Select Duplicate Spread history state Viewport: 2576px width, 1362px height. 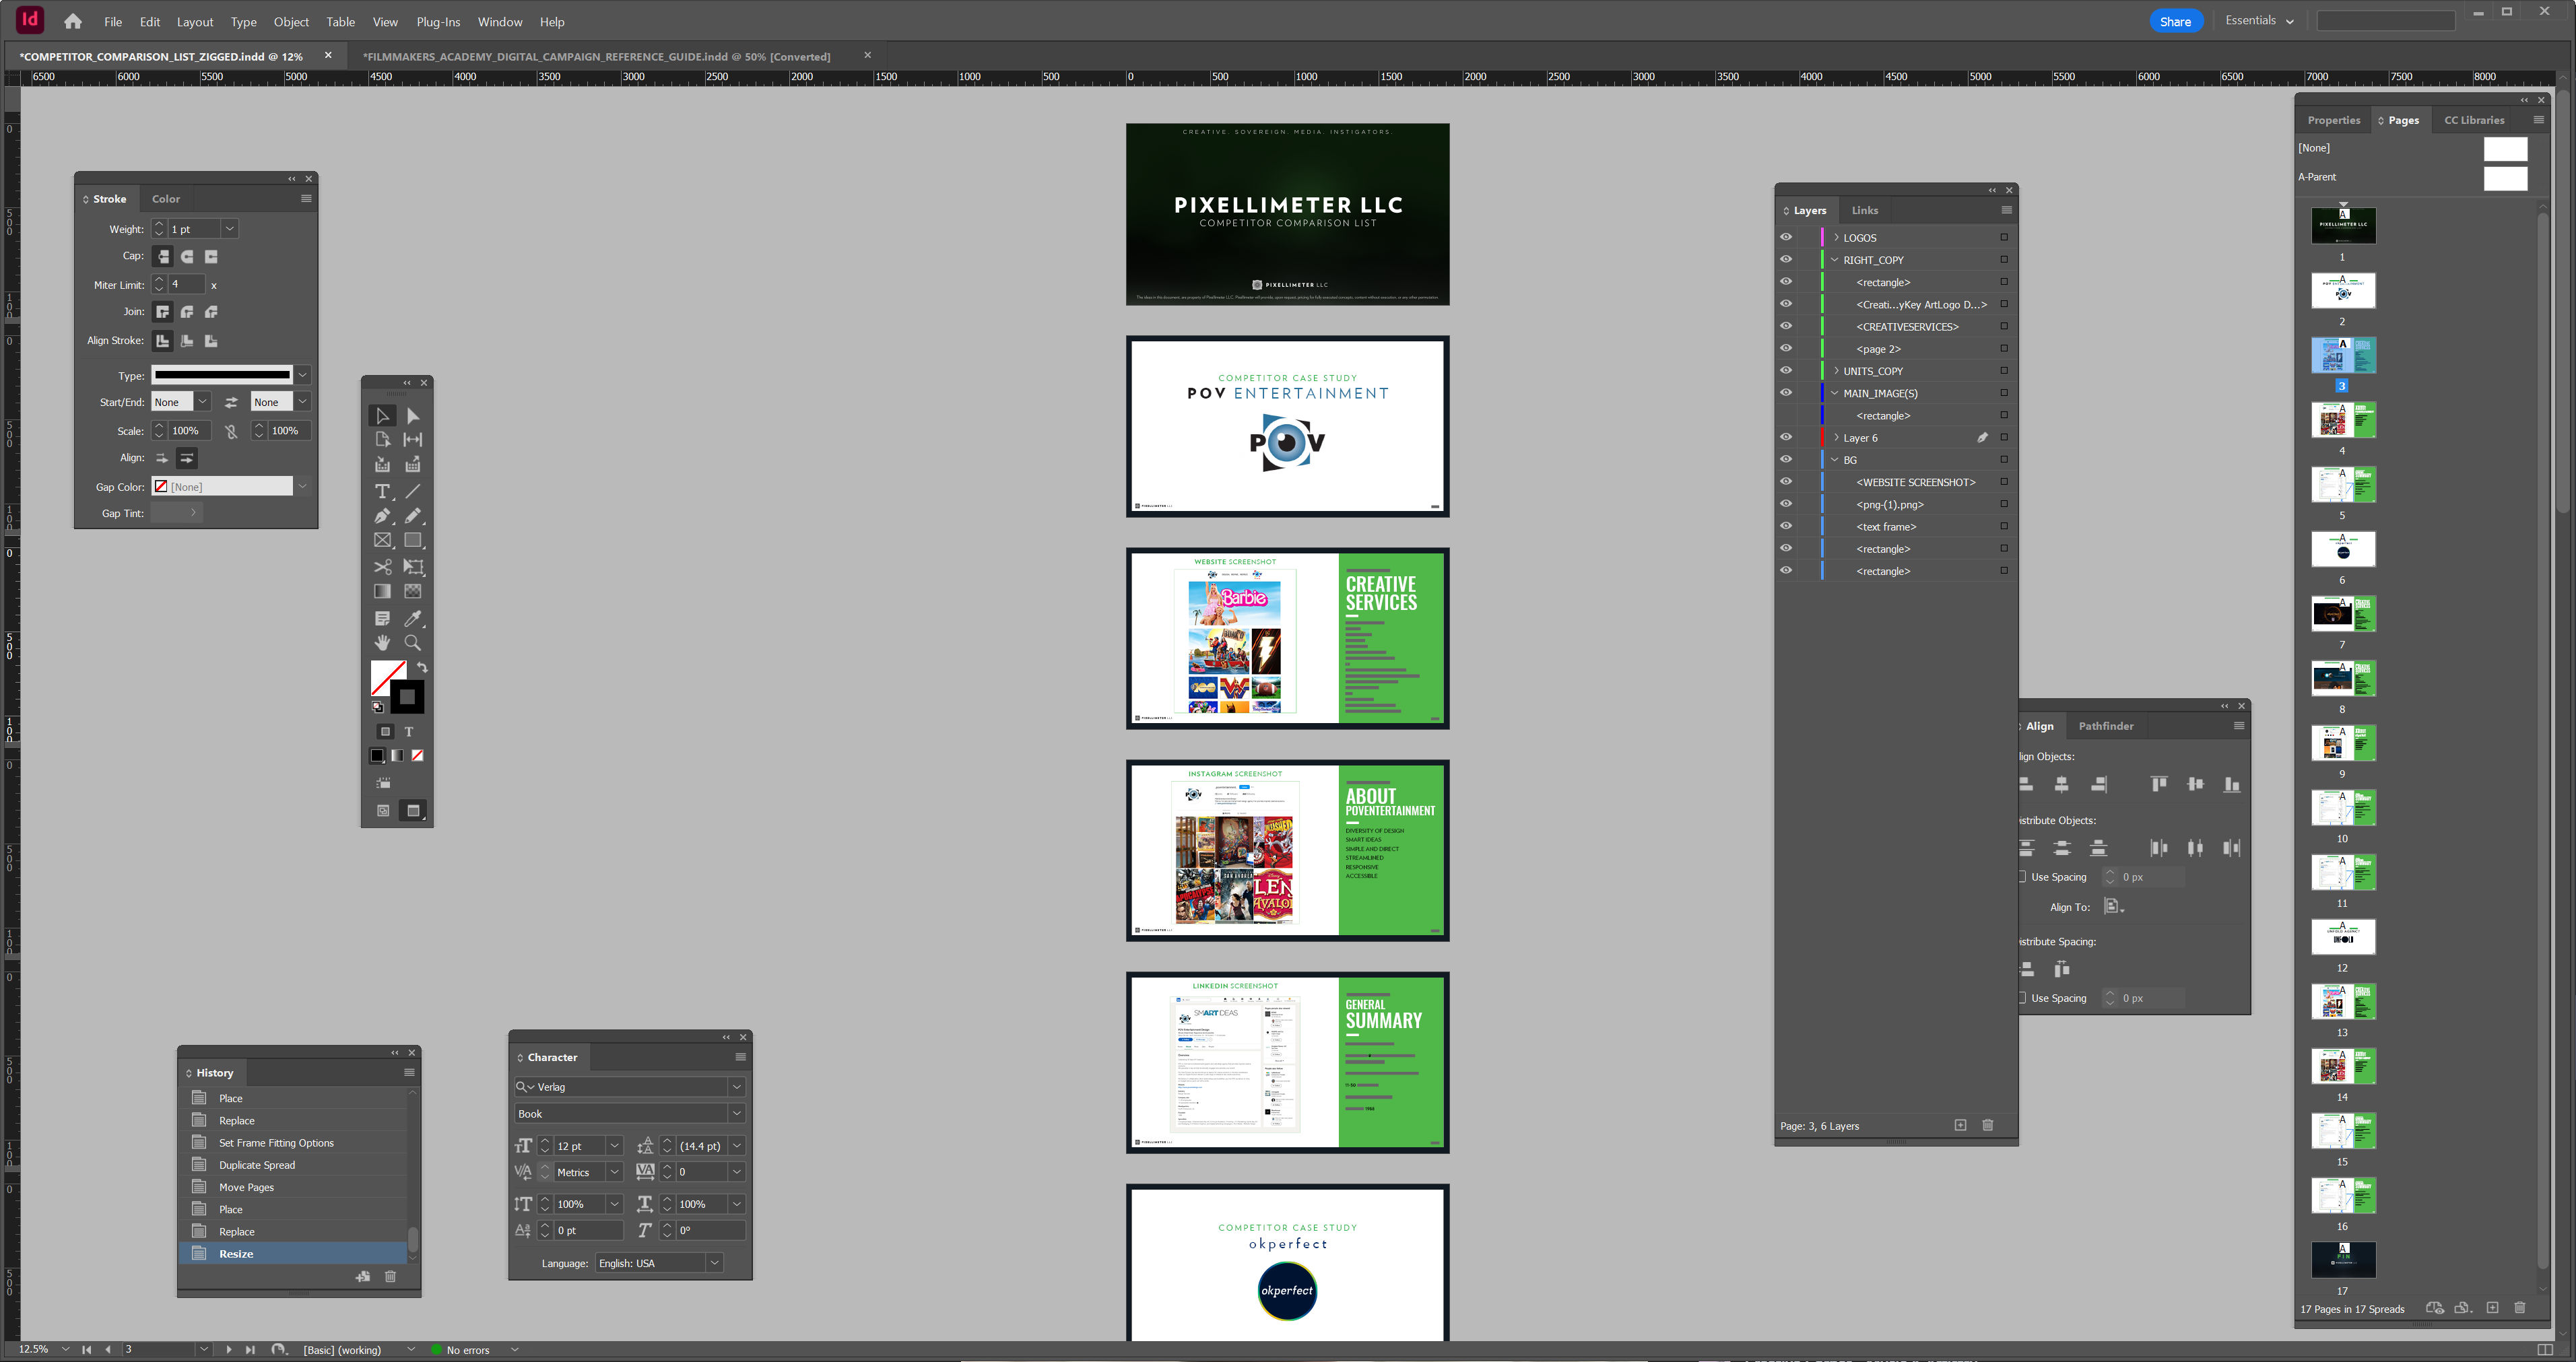pyautogui.click(x=294, y=1165)
